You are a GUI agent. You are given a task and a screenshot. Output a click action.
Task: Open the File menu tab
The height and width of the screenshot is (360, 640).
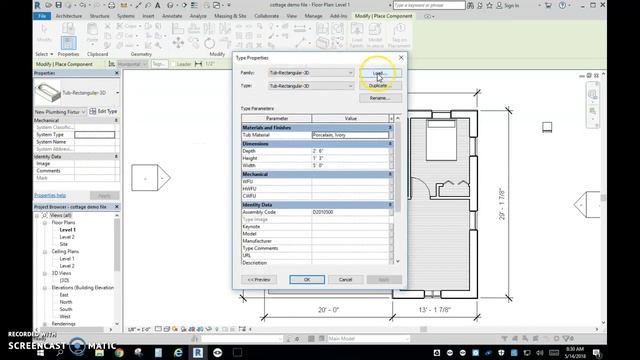point(42,16)
